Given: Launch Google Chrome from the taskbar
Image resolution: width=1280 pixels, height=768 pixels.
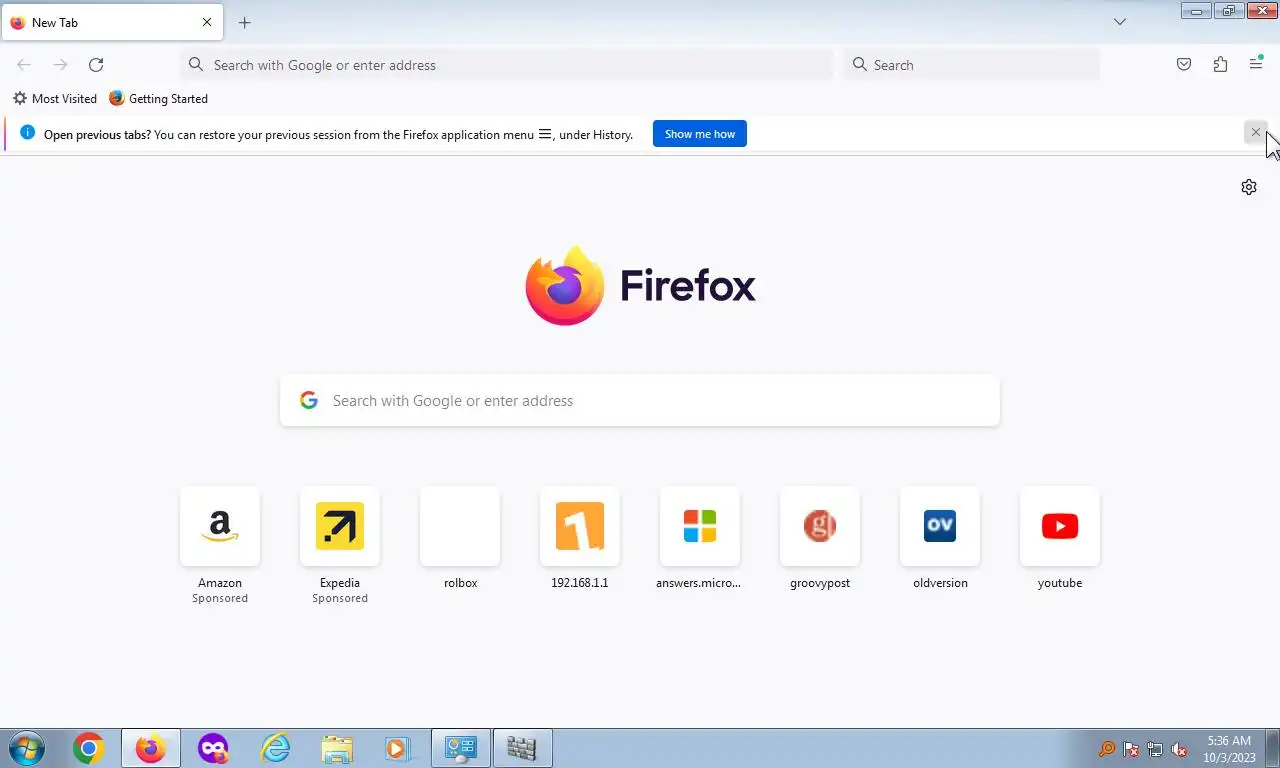Looking at the screenshot, I should pyautogui.click(x=88, y=748).
